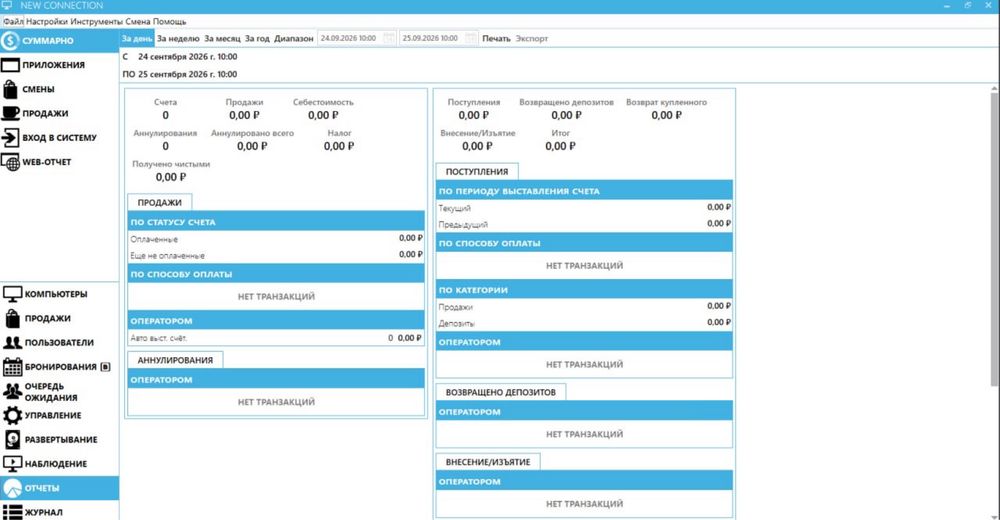Click the Печать button
Image resolution: width=1000 pixels, height=520 pixels.
[496, 38]
